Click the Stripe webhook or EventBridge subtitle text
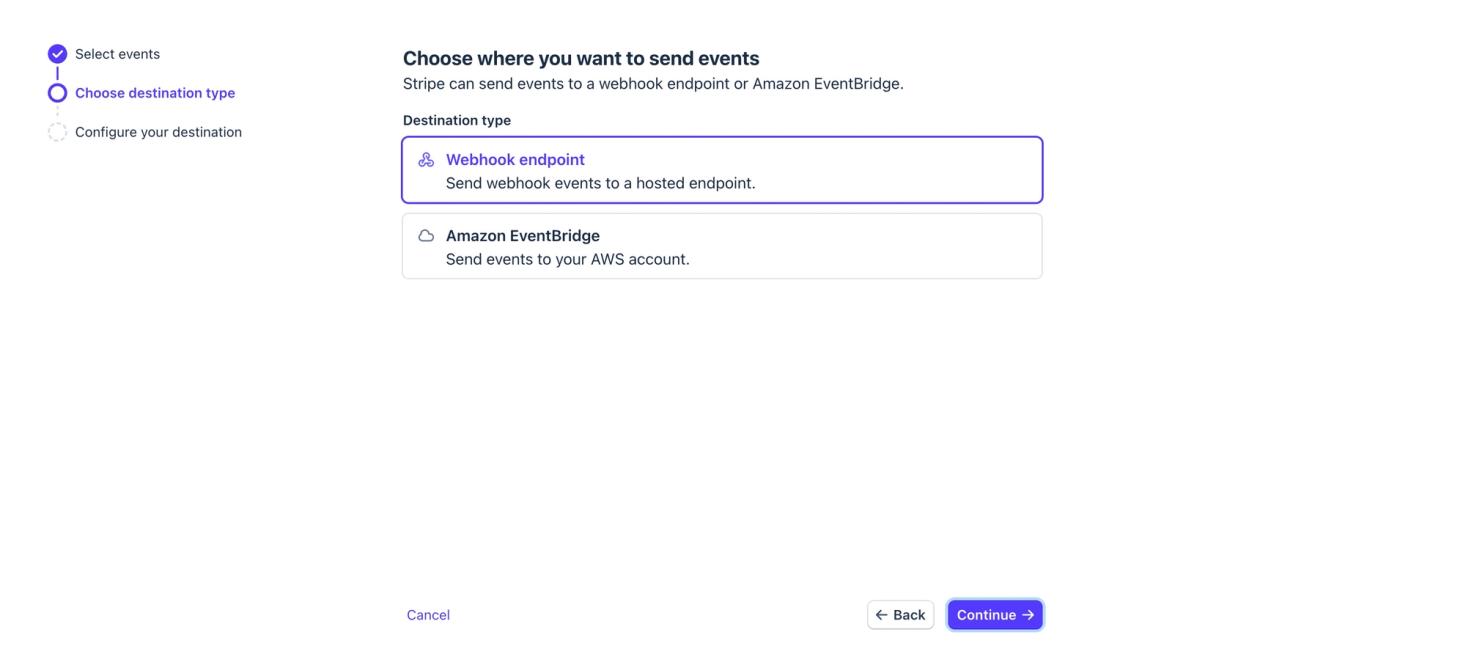Image resolution: width=1466 pixels, height=654 pixels. click(x=653, y=83)
